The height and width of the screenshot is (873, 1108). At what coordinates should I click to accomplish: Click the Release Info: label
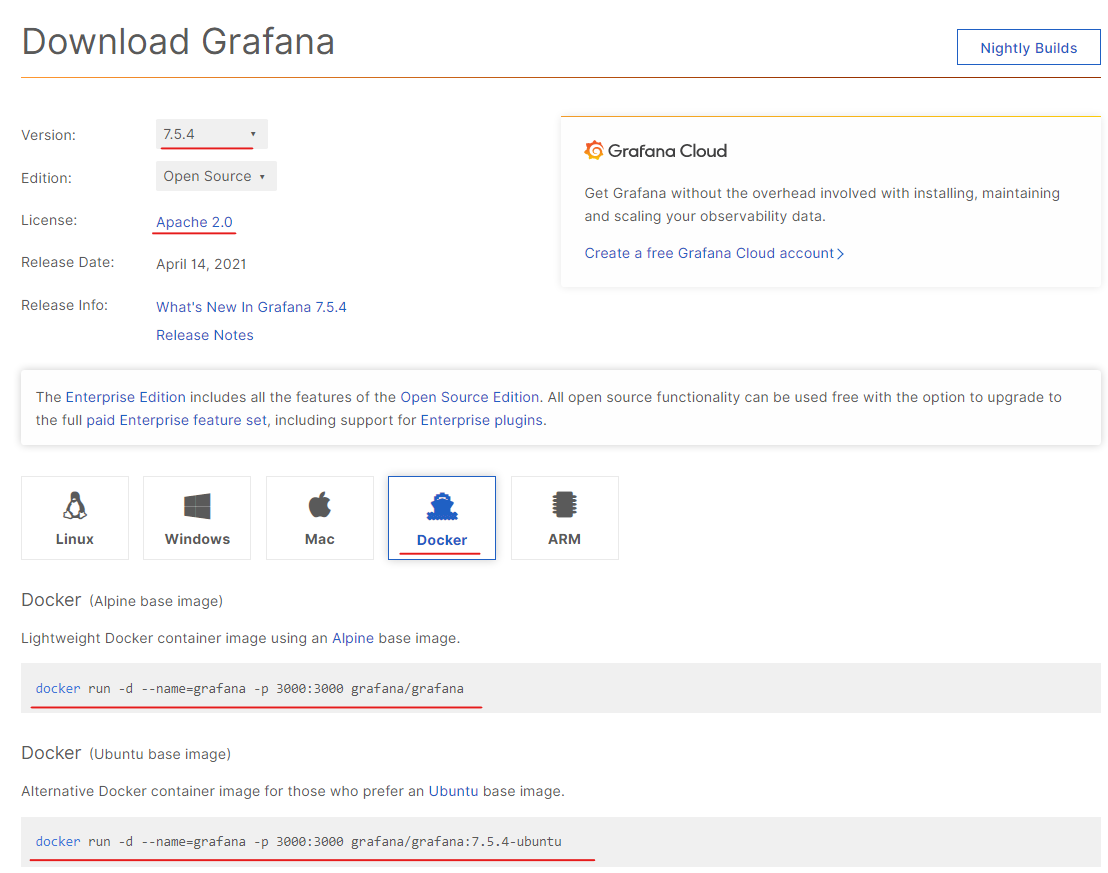[x=65, y=305]
